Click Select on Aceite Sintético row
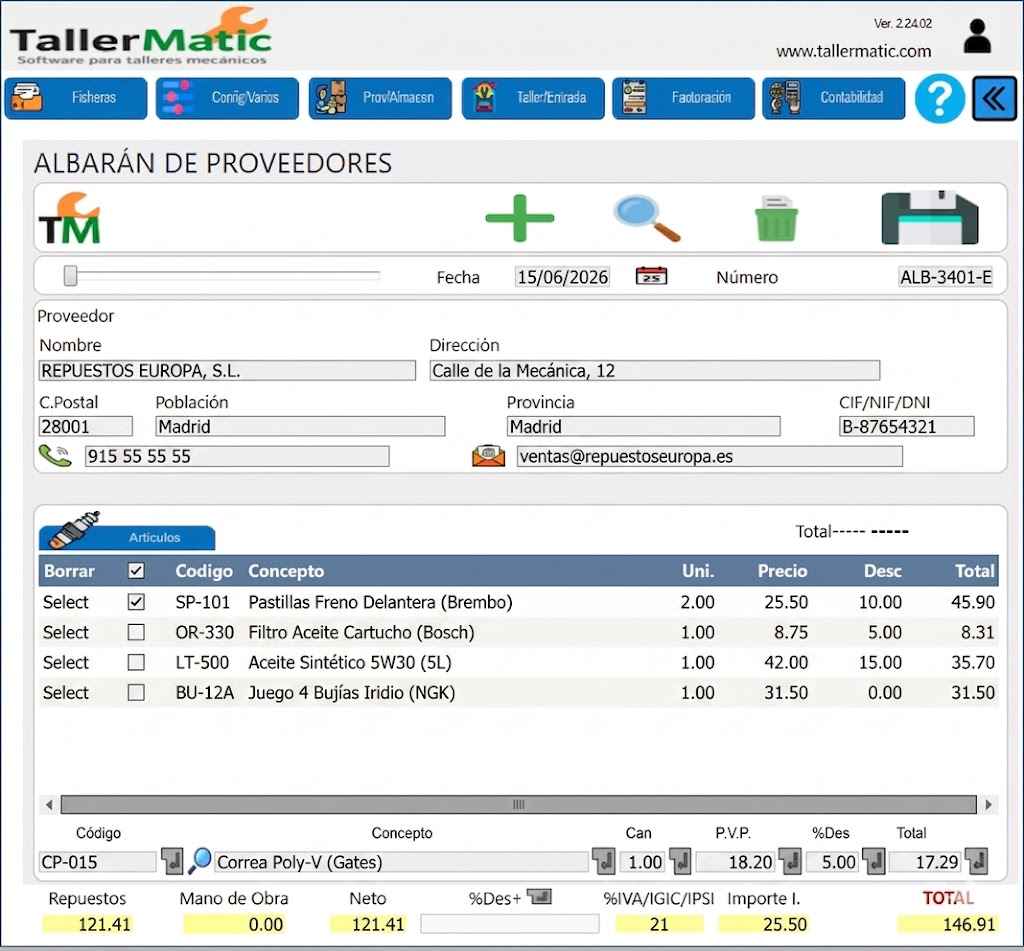1024x951 pixels. click(65, 662)
